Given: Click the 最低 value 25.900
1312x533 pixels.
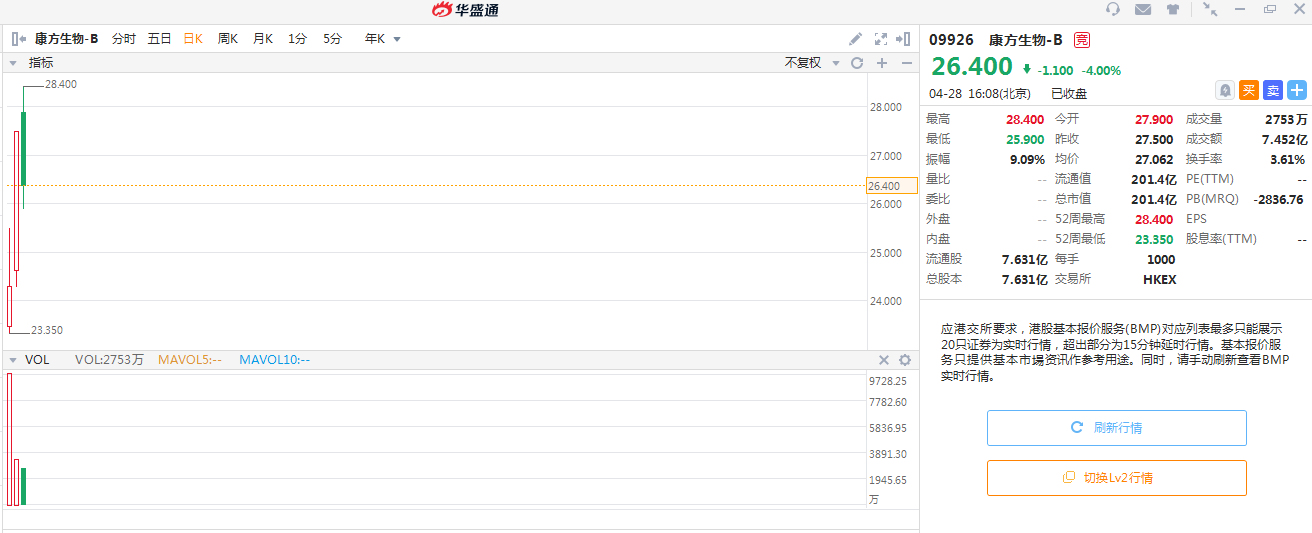Looking at the screenshot, I should tap(1025, 139).
